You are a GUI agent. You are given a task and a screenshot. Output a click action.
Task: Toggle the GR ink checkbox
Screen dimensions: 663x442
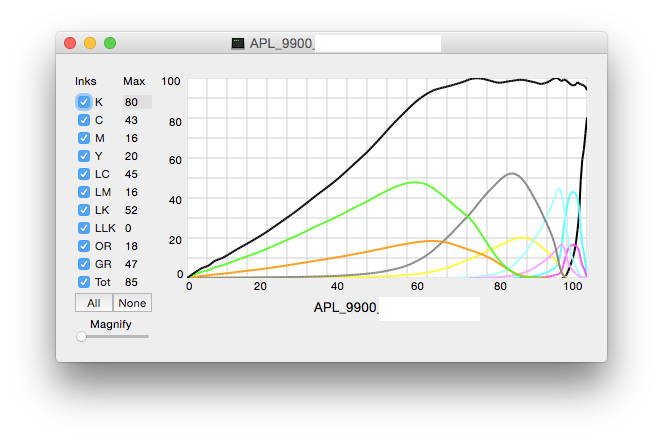(84, 264)
